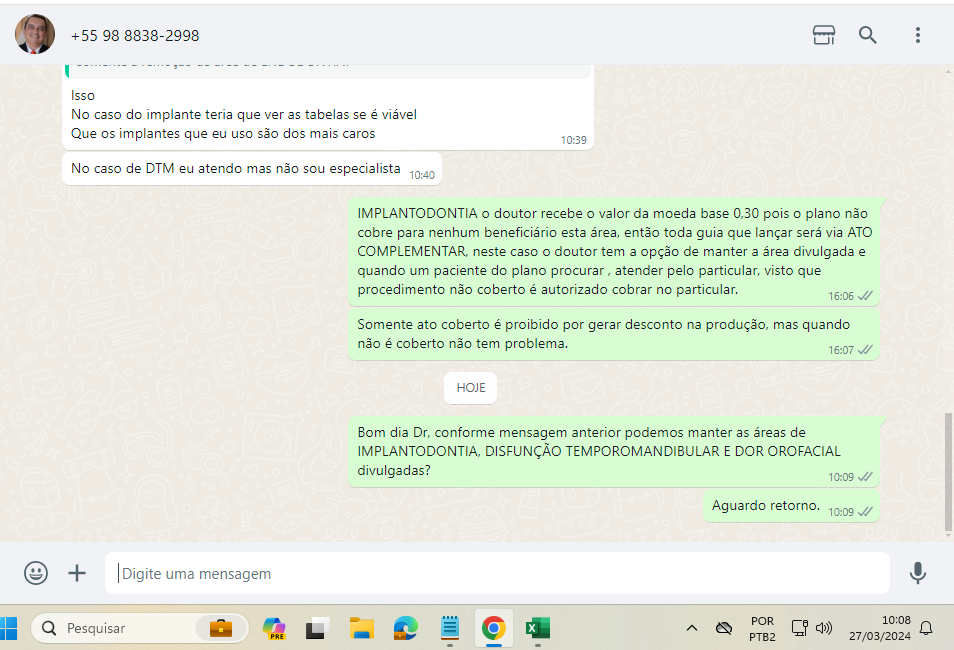
Task: Click the cloud sync-off tray icon
Action: (x=724, y=628)
